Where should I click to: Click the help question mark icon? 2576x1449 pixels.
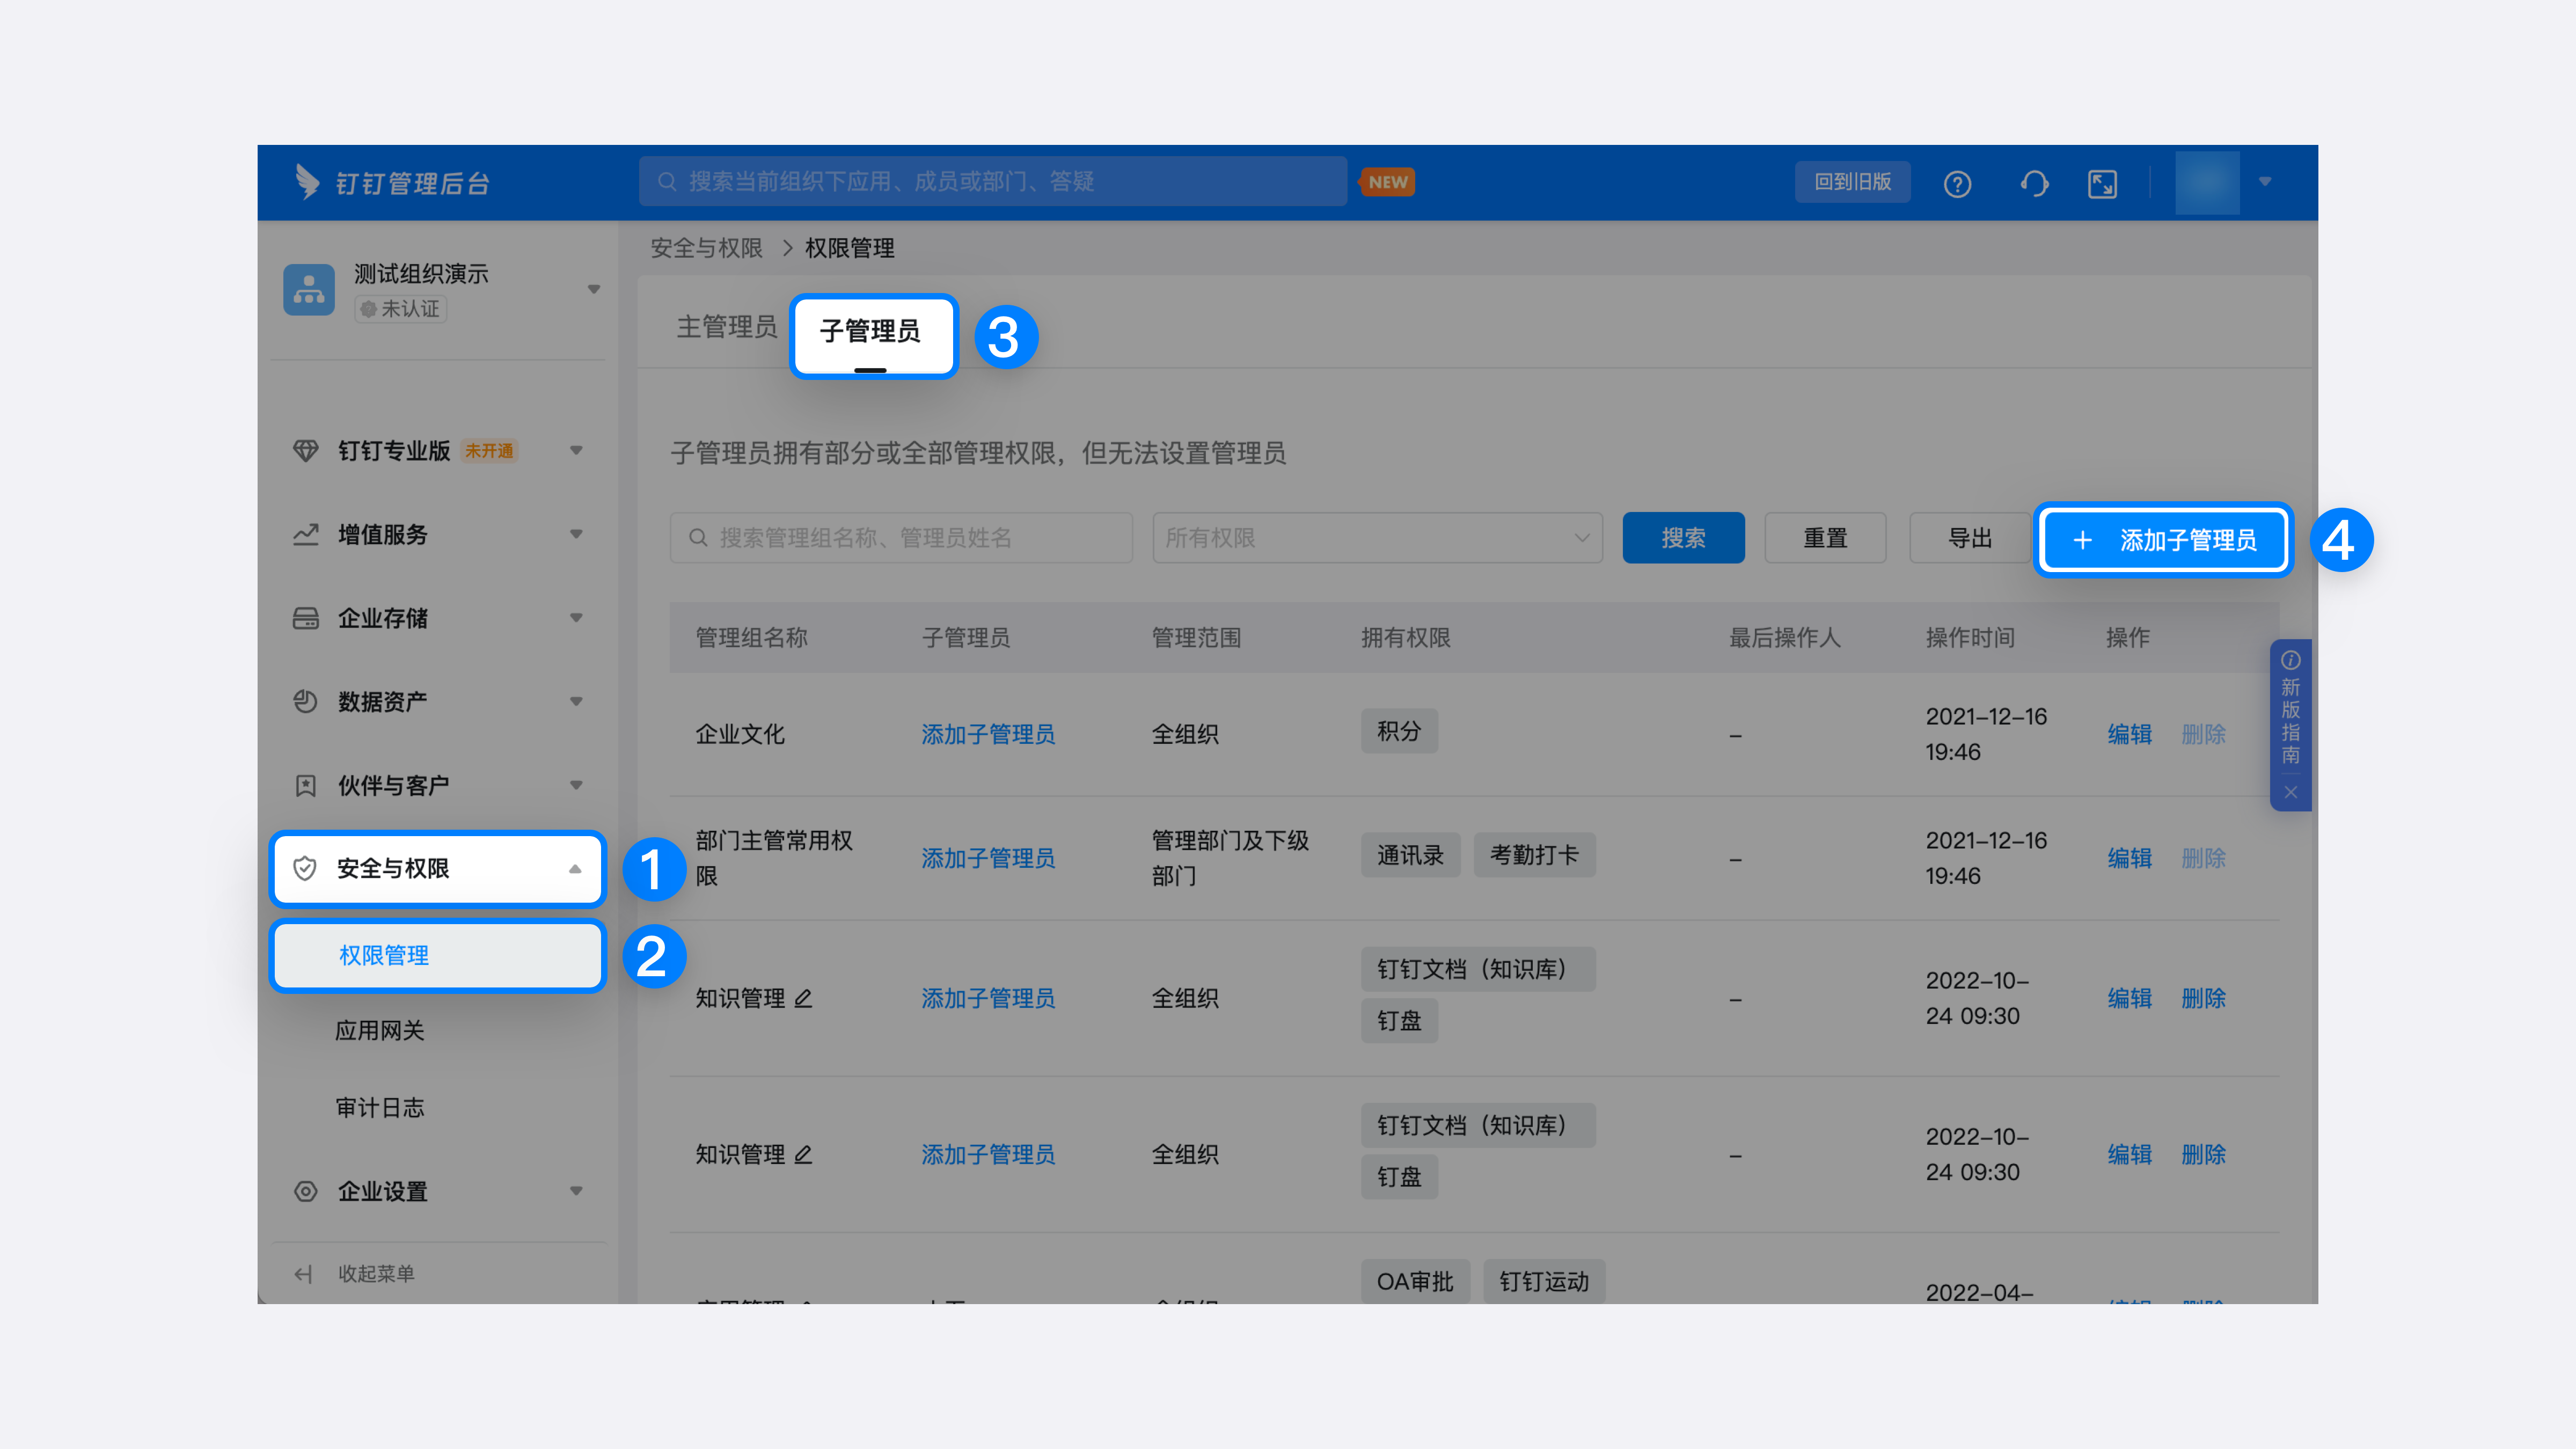(x=1957, y=184)
